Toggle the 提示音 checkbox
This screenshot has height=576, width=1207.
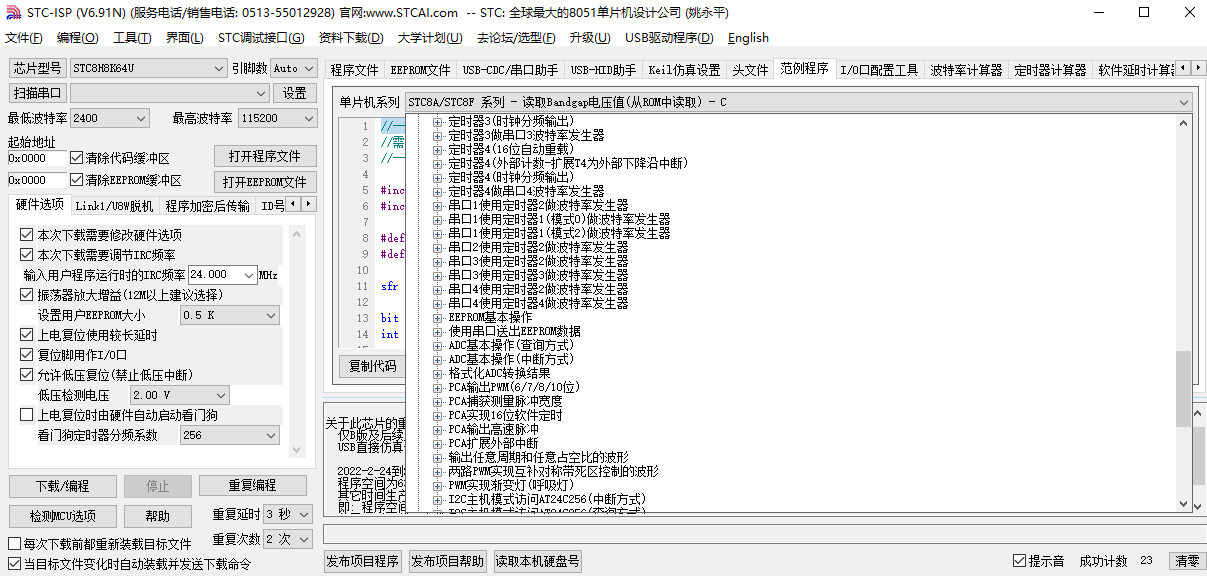(x=1020, y=561)
